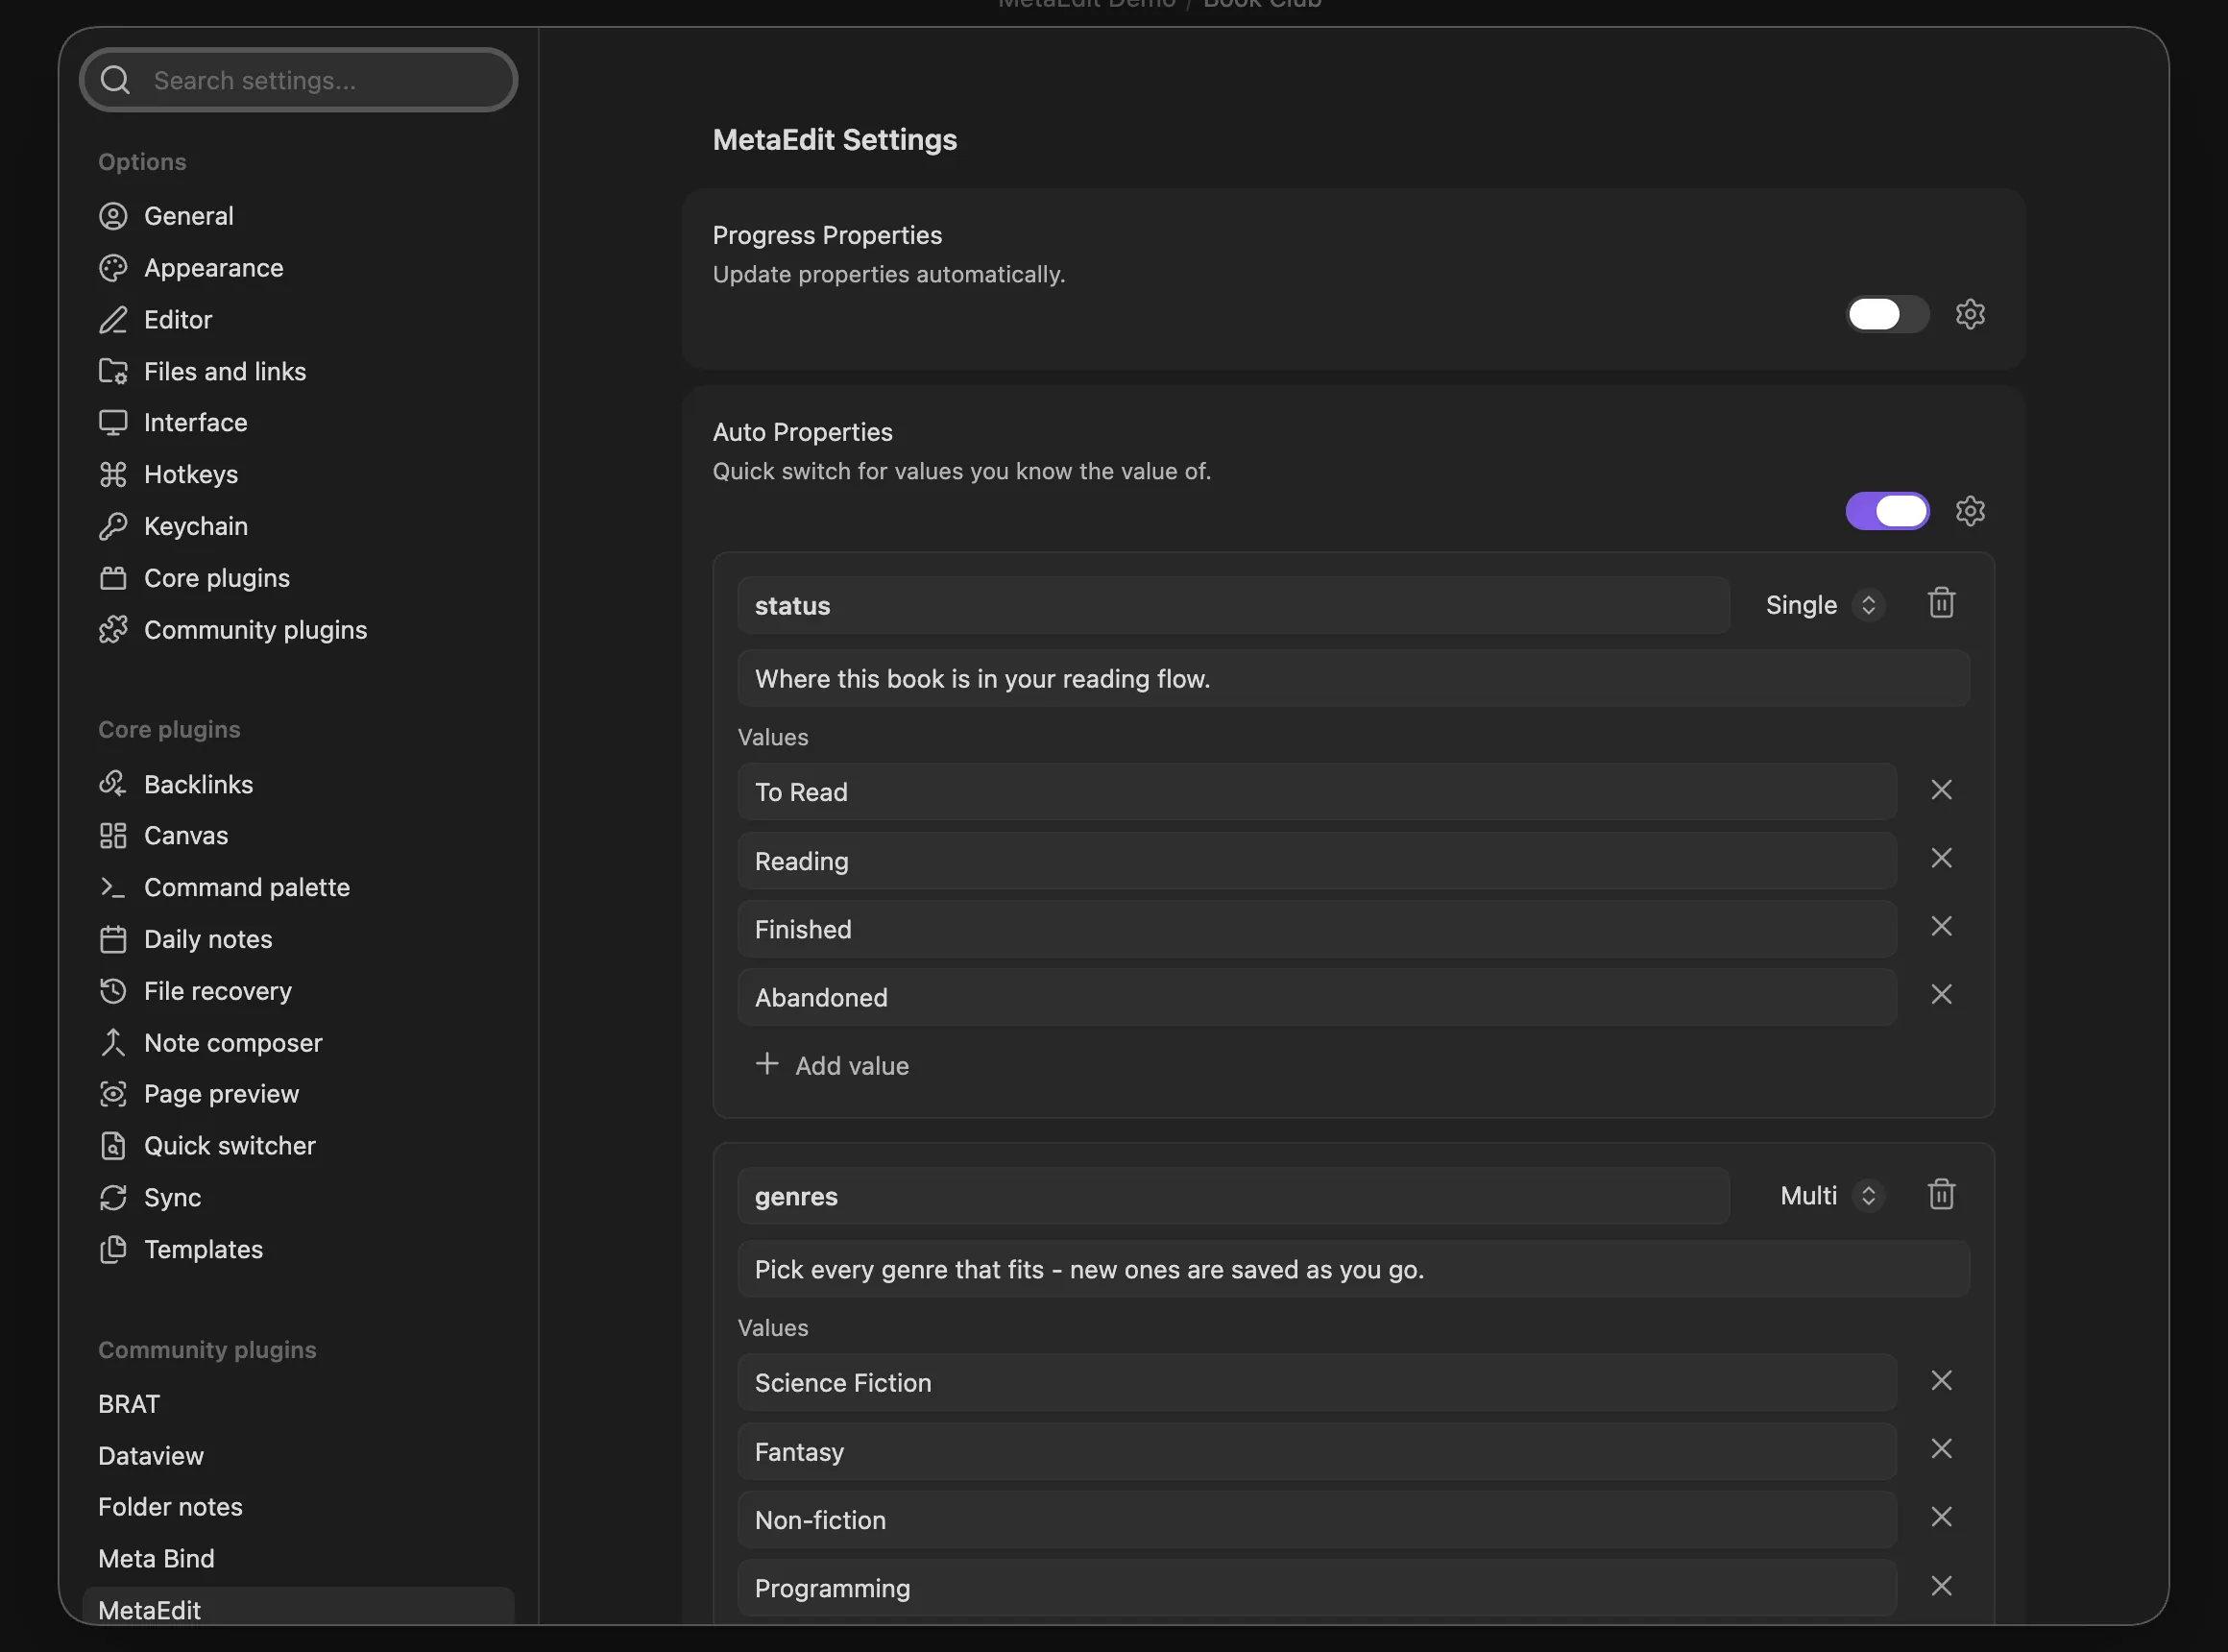Click the Quick switcher file icon
2228x1652 pixels.
pyautogui.click(x=113, y=1146)
